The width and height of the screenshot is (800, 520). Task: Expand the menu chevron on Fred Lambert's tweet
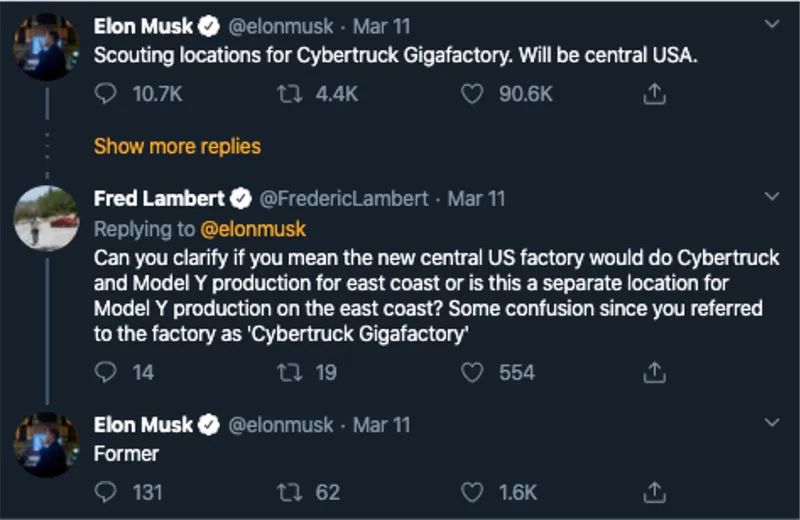(x=768, y=196)
